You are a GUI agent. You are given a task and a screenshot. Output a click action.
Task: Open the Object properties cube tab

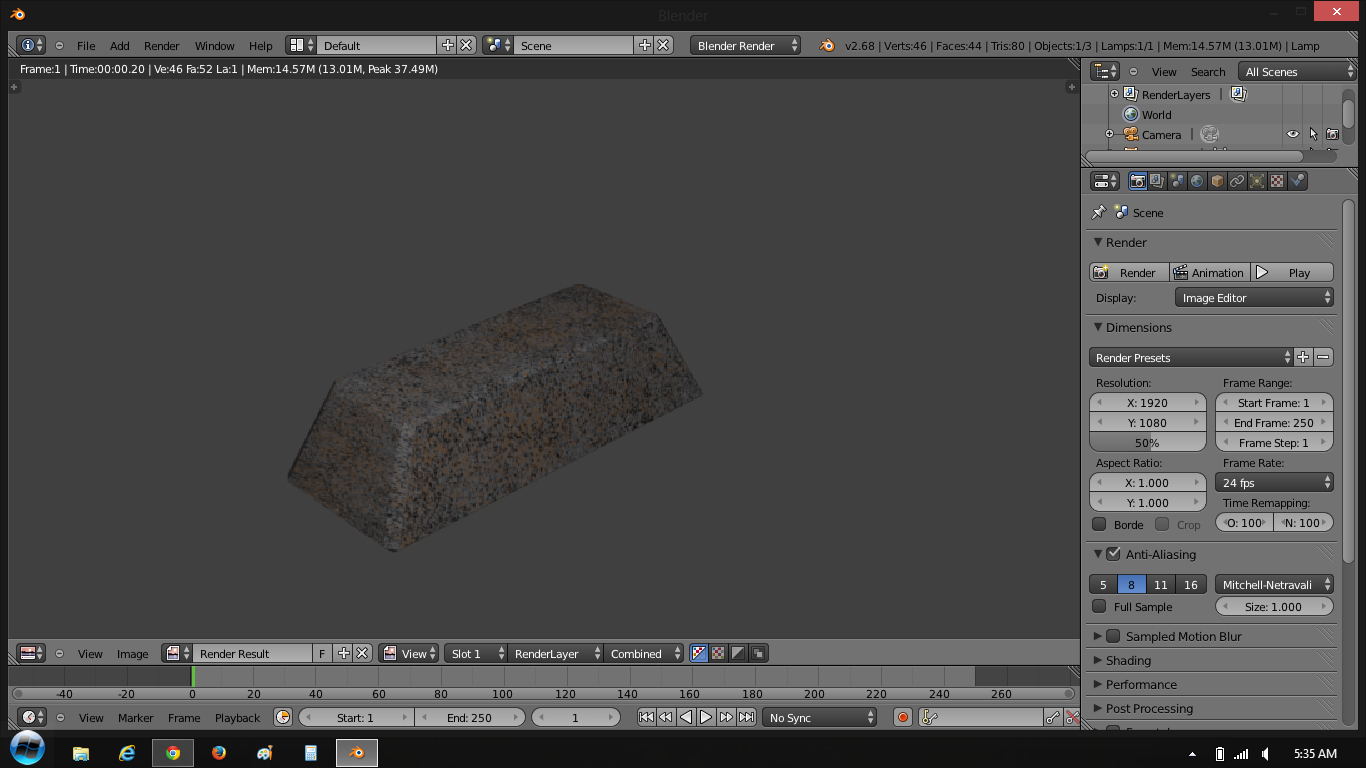[x=1217, y=181]
